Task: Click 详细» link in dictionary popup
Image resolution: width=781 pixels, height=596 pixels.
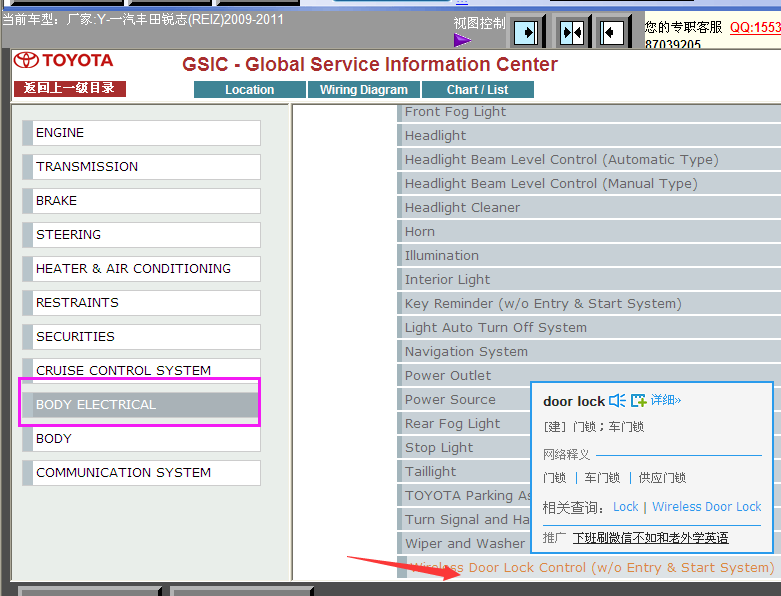Action: pyautogui.click(x=666, y=400)
